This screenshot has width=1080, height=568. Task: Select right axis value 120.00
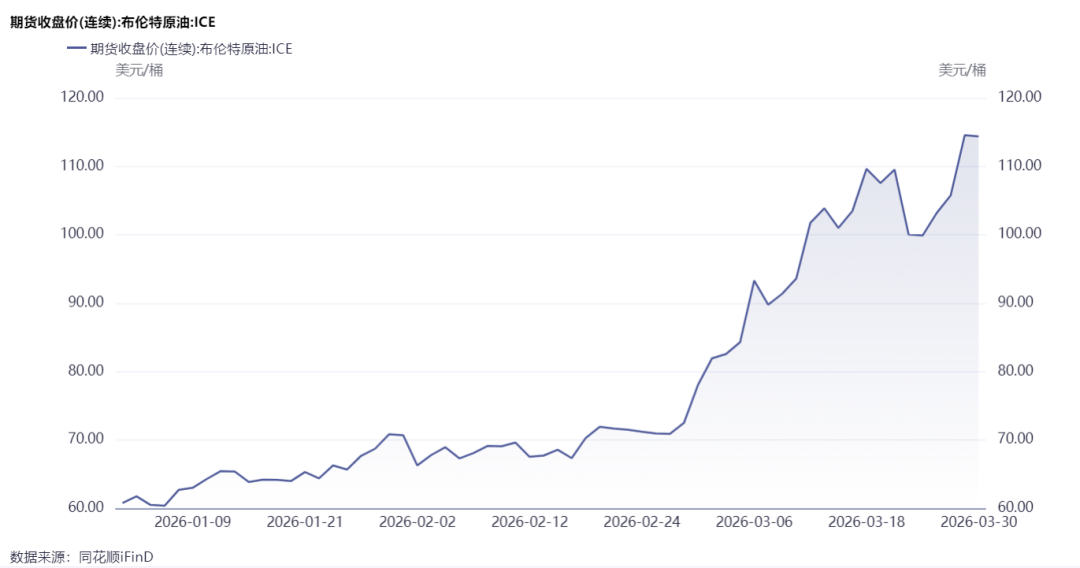1019,97
